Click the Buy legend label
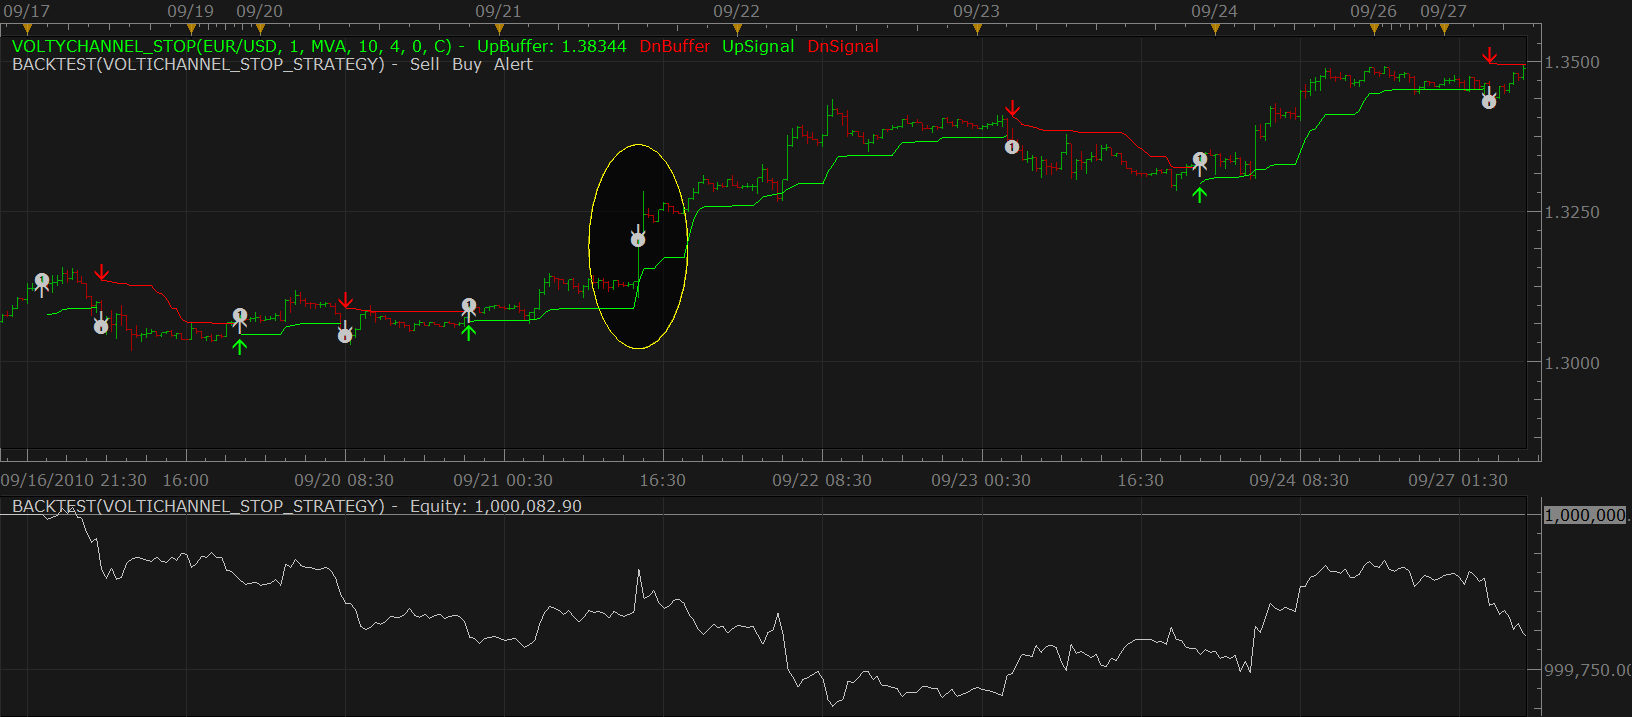This screenshot has height=717, width=1632. click(467, 64)
